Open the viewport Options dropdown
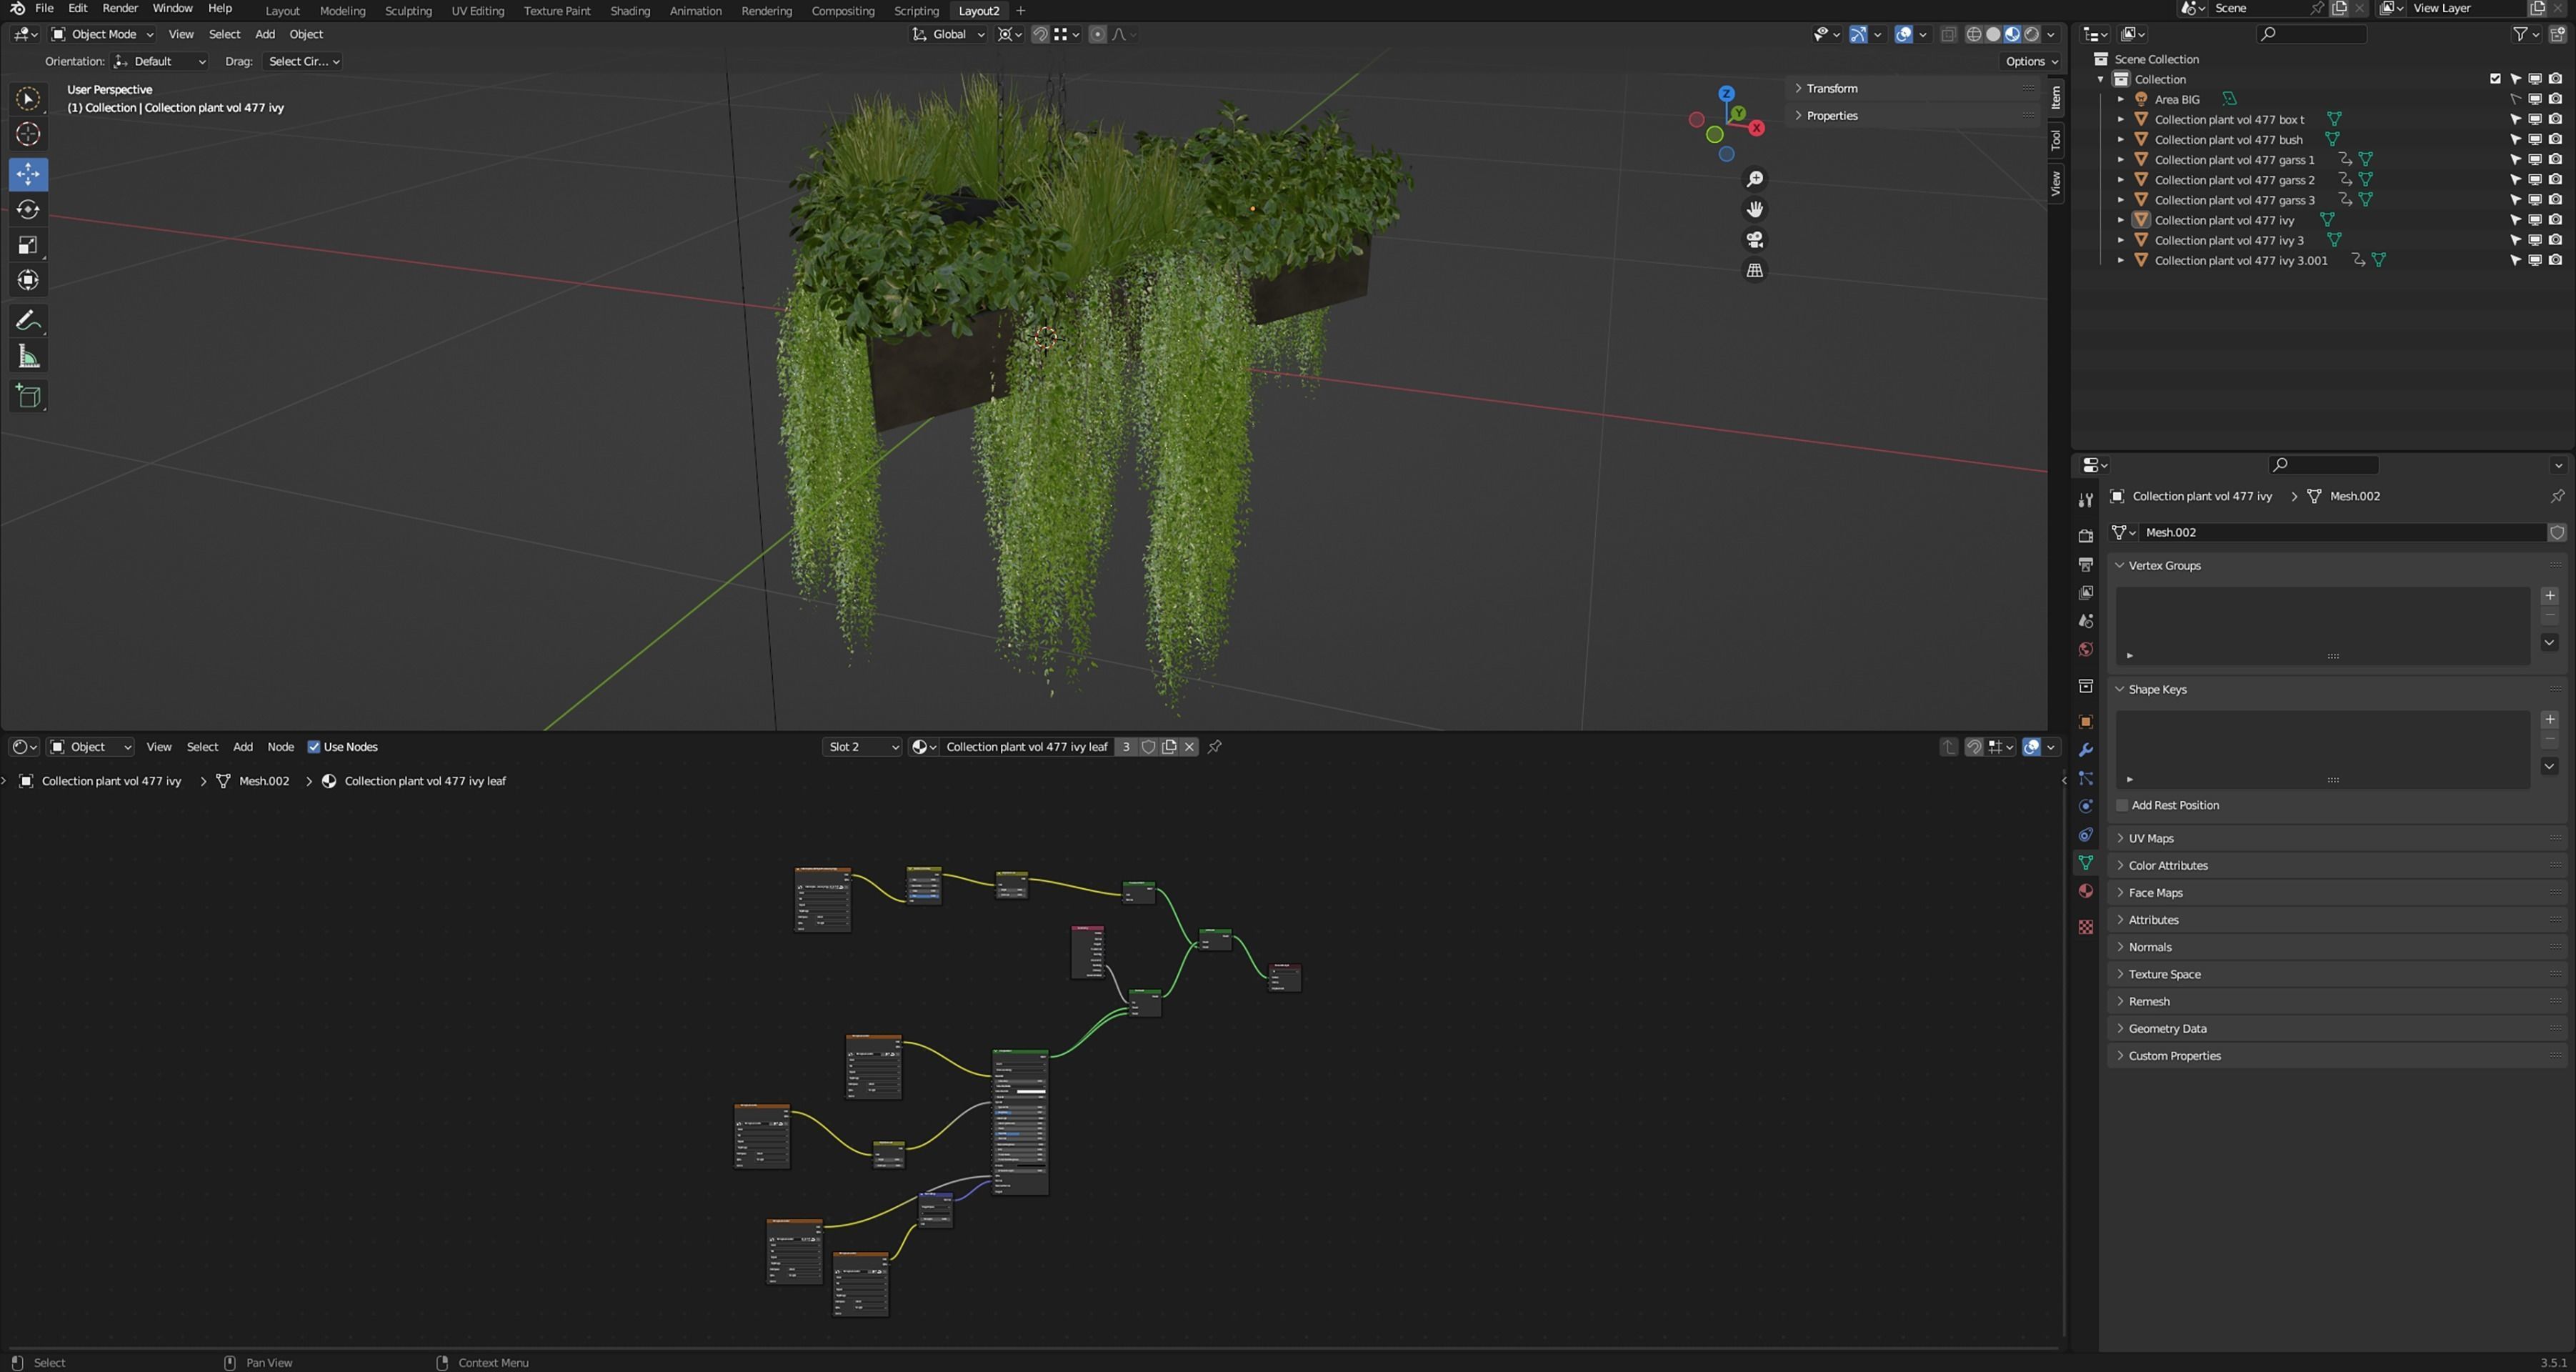Image resolution: width=2576 pixels, height=1372 pixels. click(x=2031, y=61)
